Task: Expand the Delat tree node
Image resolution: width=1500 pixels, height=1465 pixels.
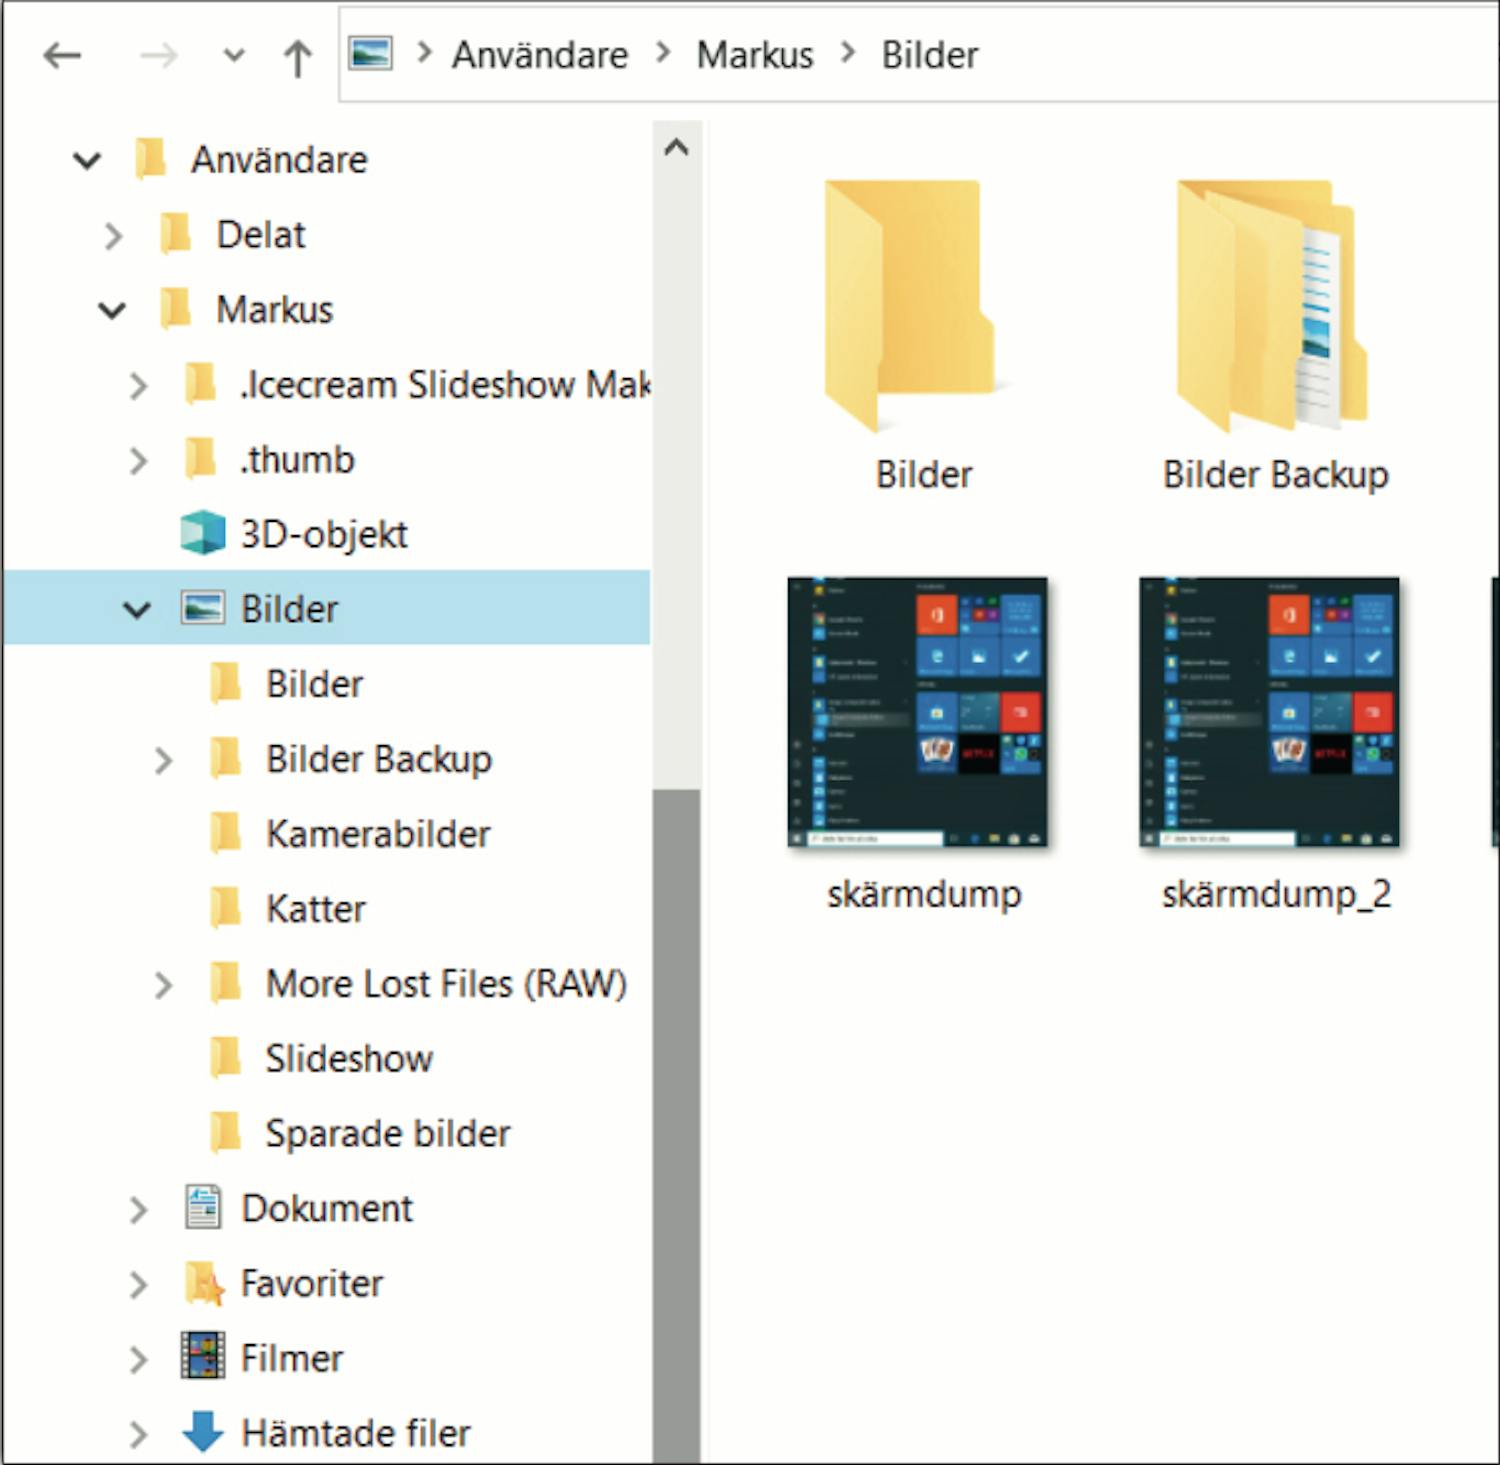Action: [114, 236]
